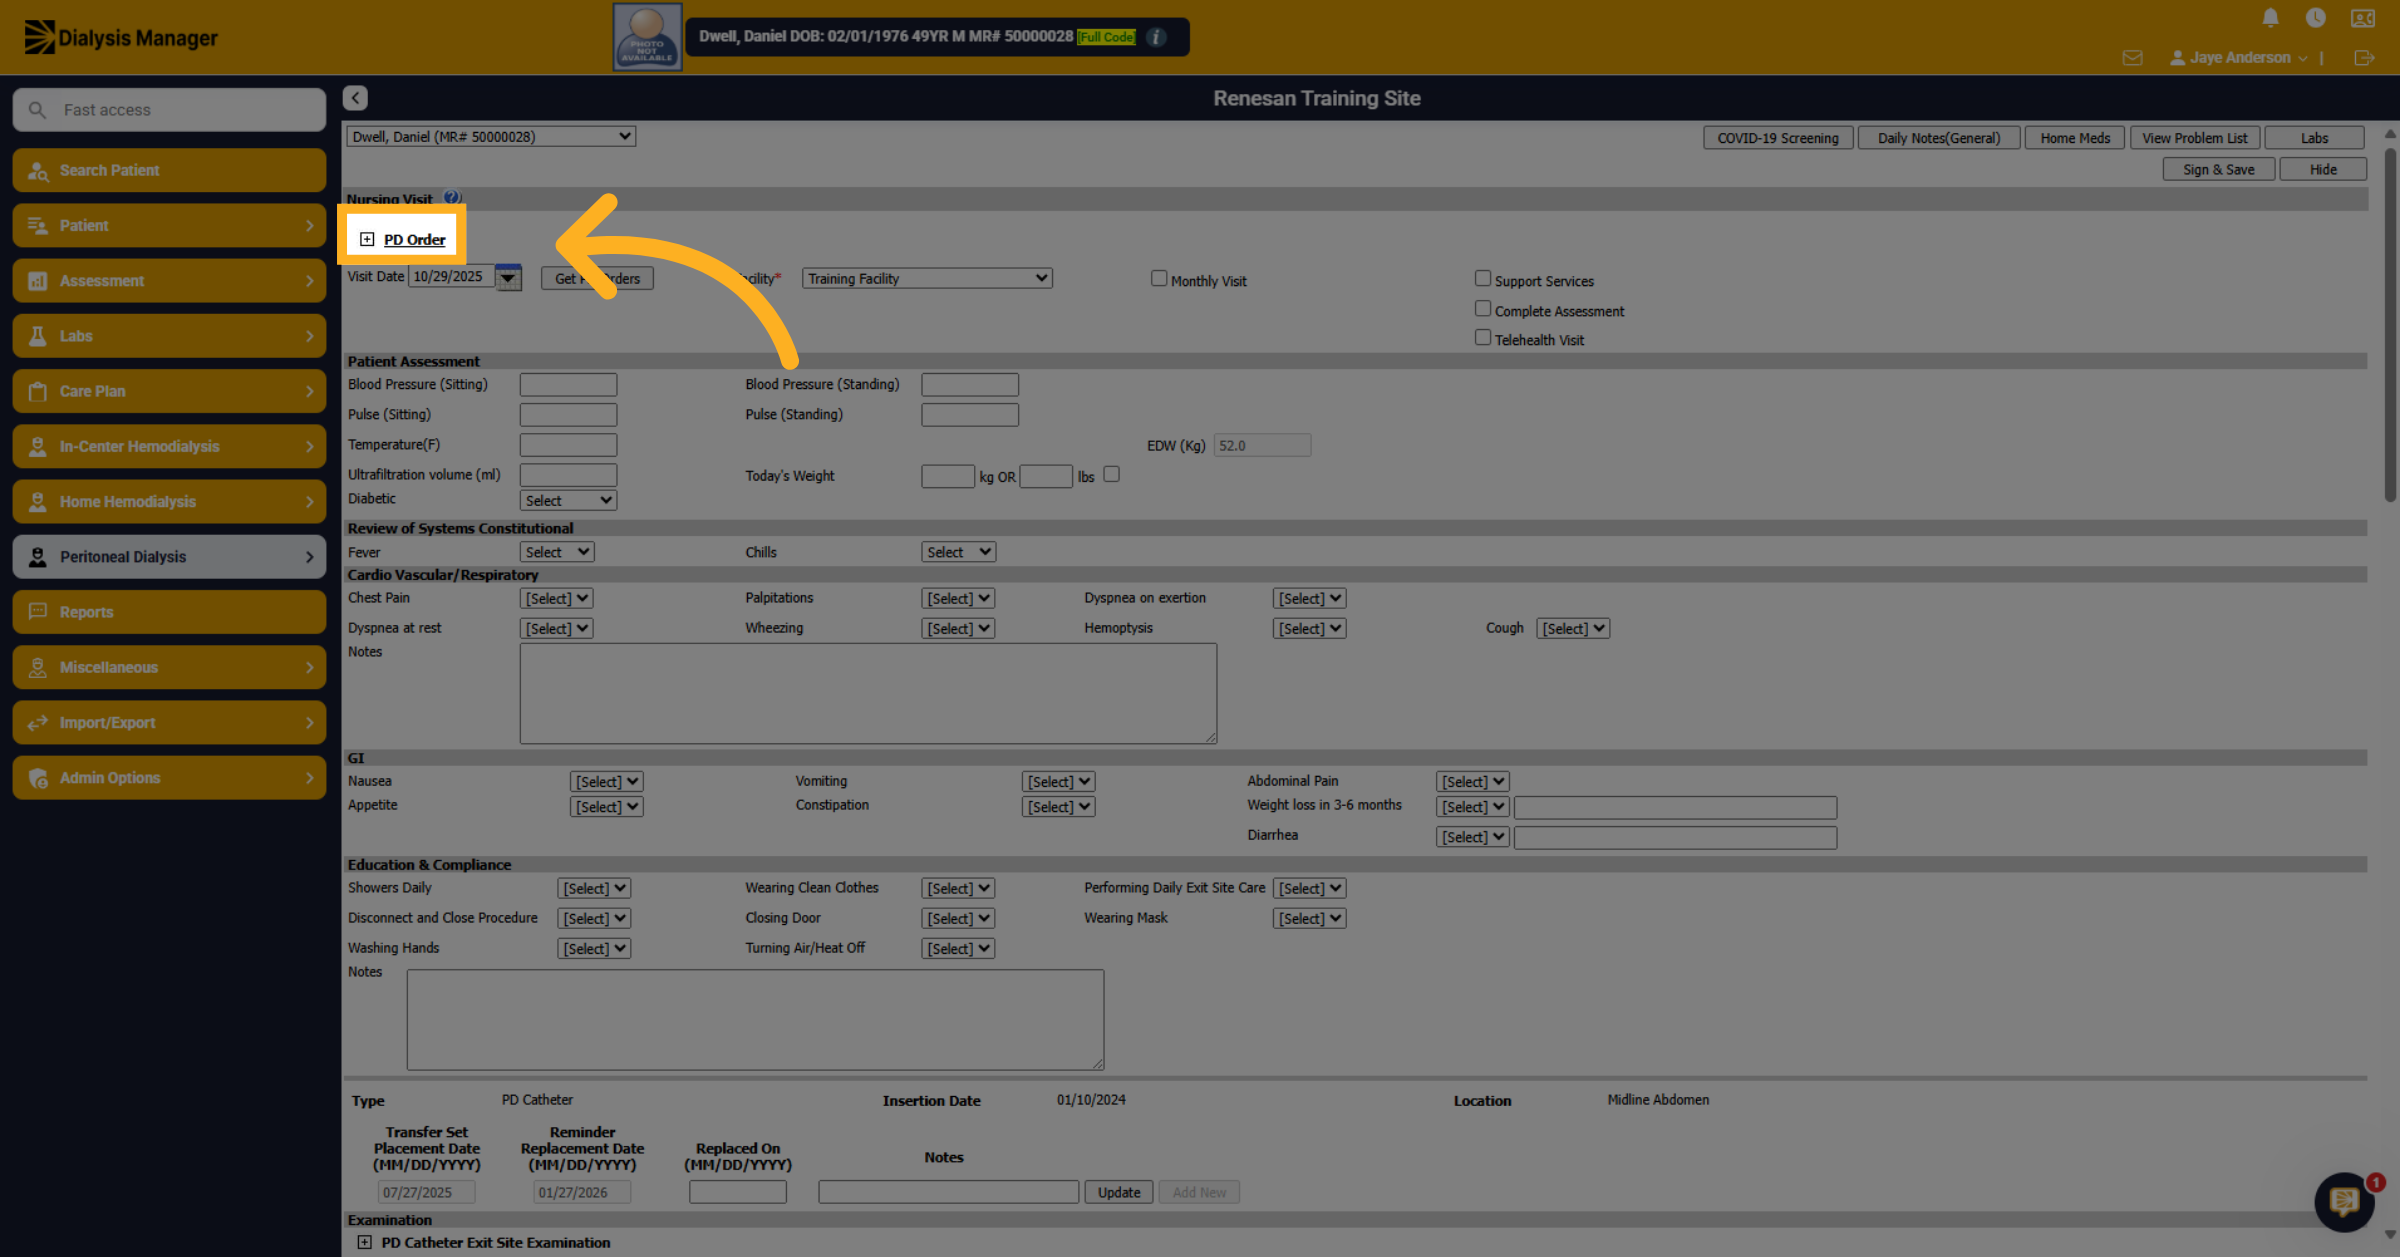2400x1257 pixels.
Task: Expand PD Catheter Exit Site Examination
Action: (364, 1242)
